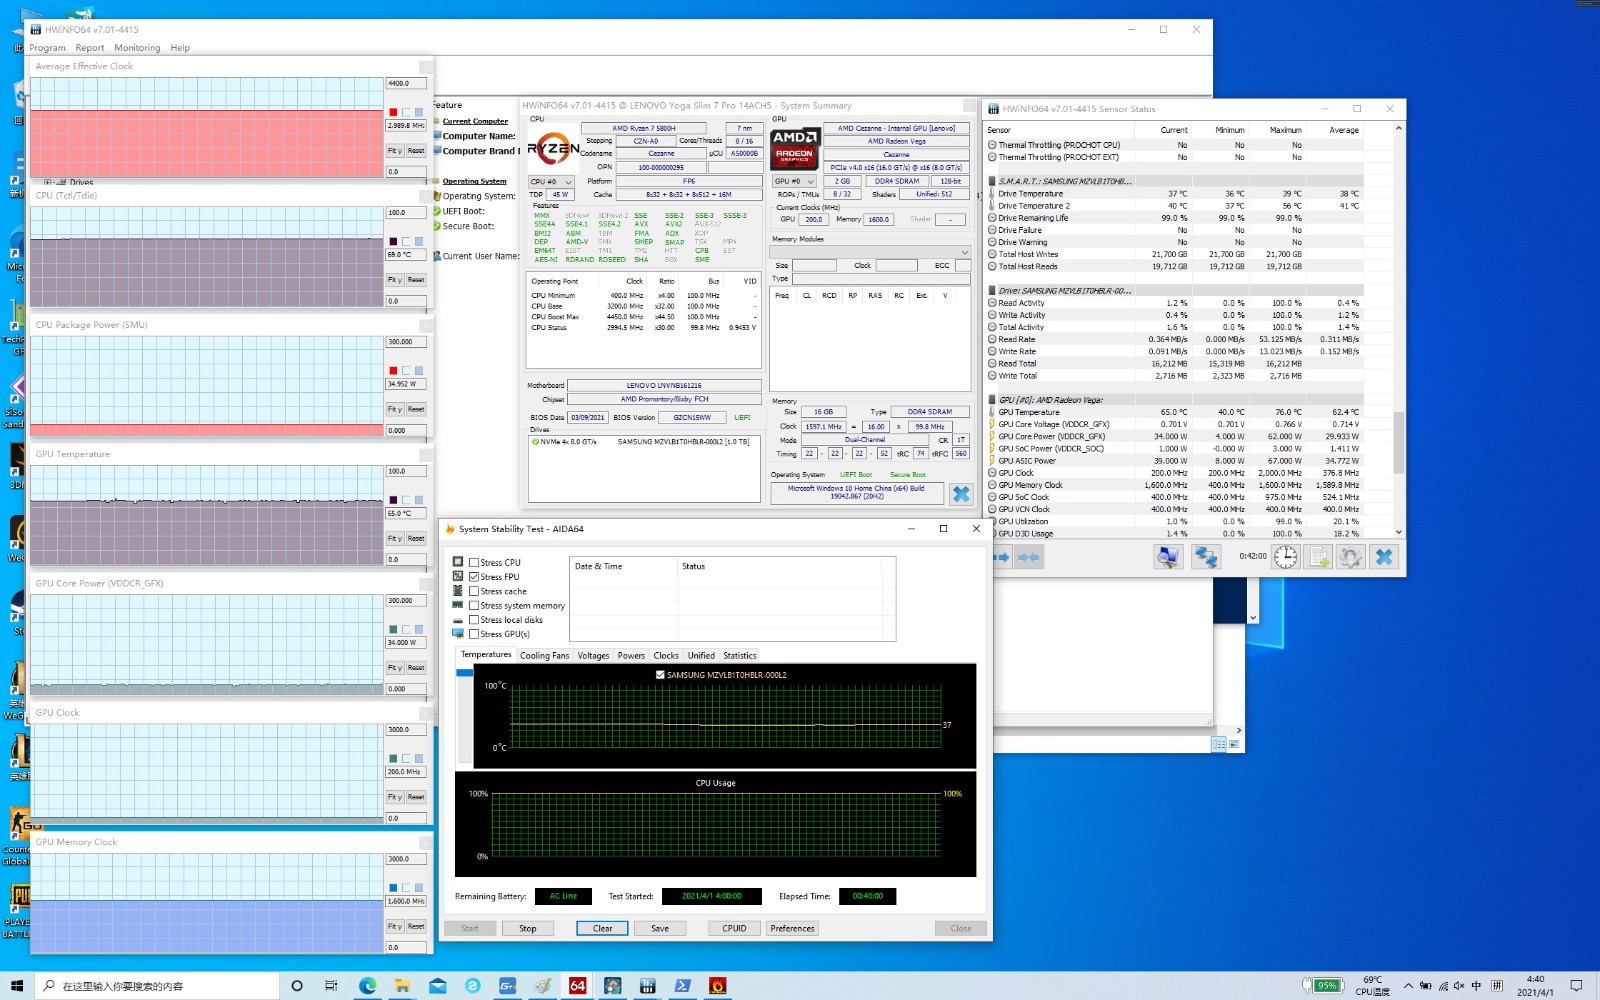Screen dimensions: 1600x1000
Task: Click the expand arrows icon in Sensor Status
Action: pyautogui.click(x=1002, y=557)
